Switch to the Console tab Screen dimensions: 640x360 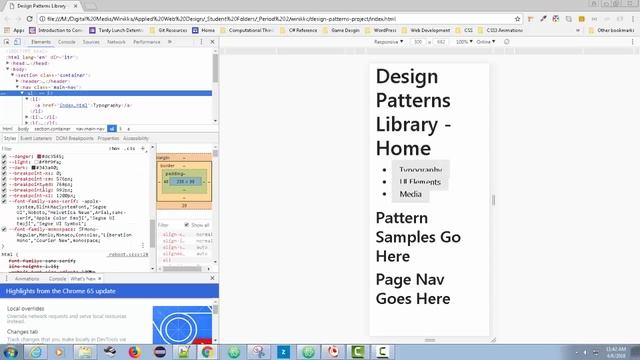point(67,42)
